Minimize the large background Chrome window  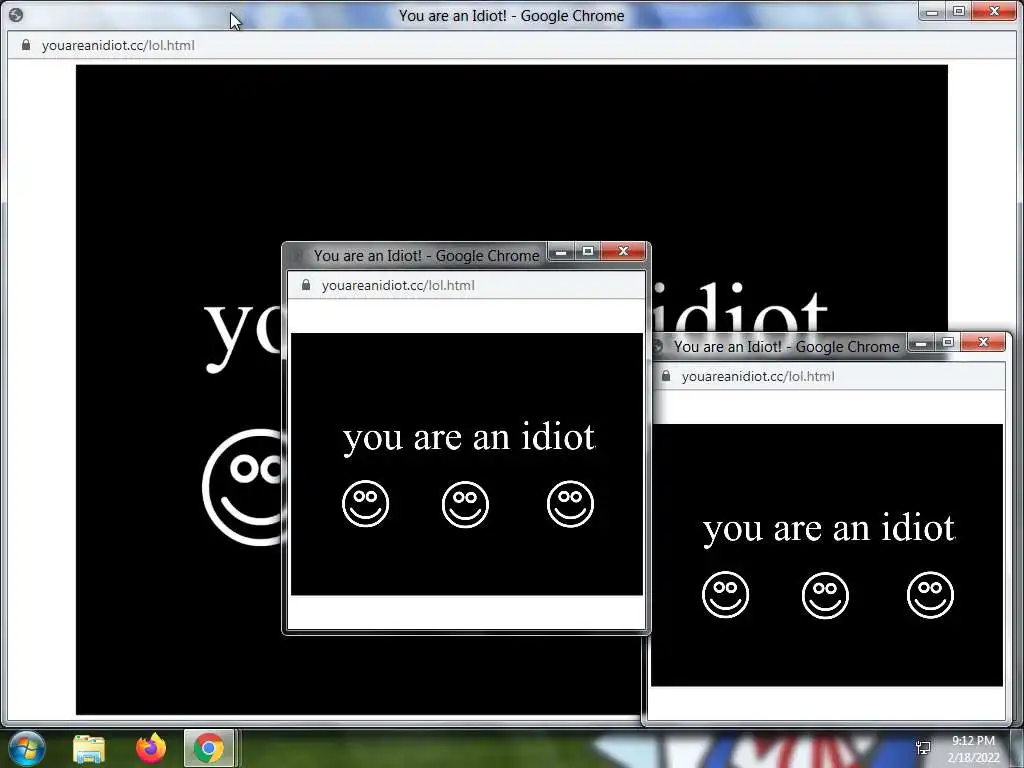point(932,12)
